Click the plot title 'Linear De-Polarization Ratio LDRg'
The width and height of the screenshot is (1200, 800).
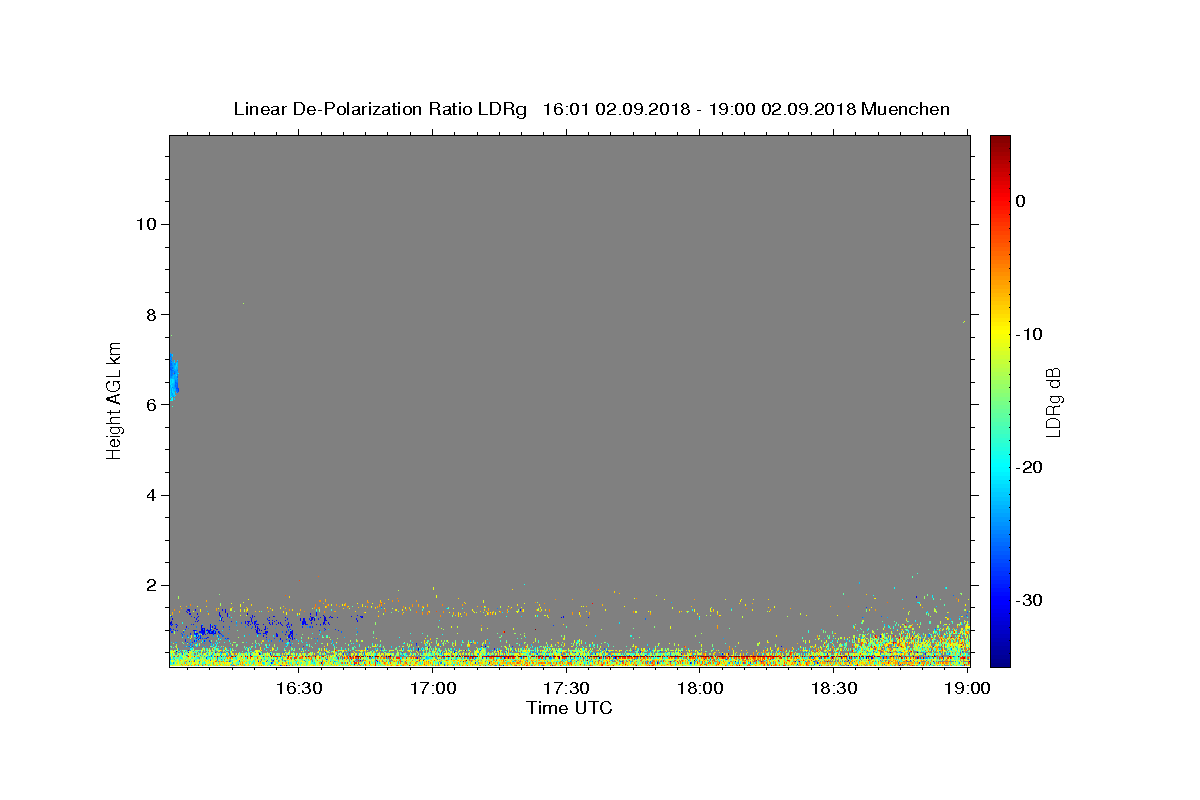(379, 109)
